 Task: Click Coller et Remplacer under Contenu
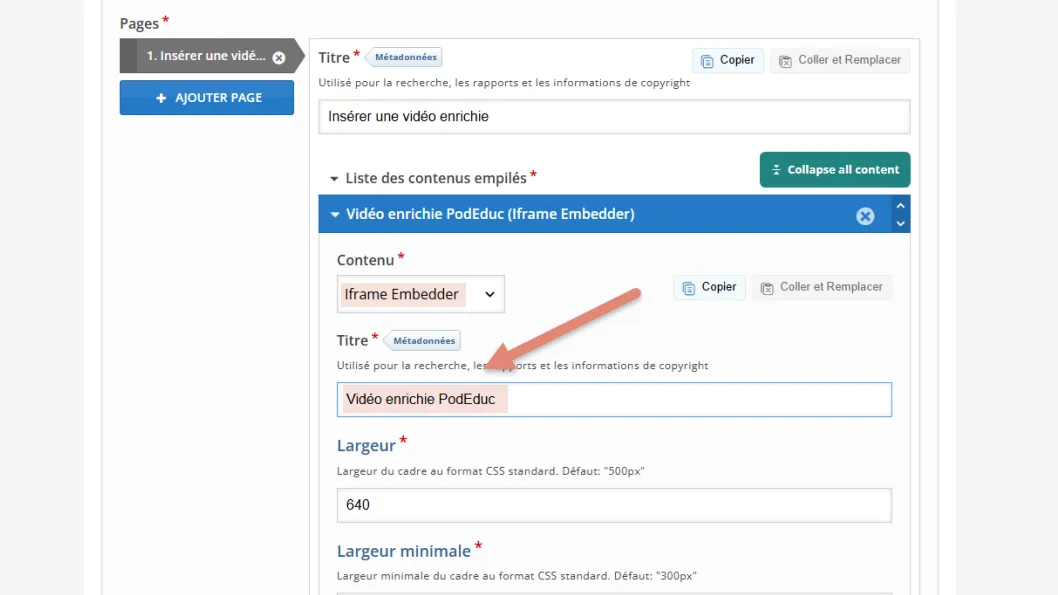pos(822,287)
